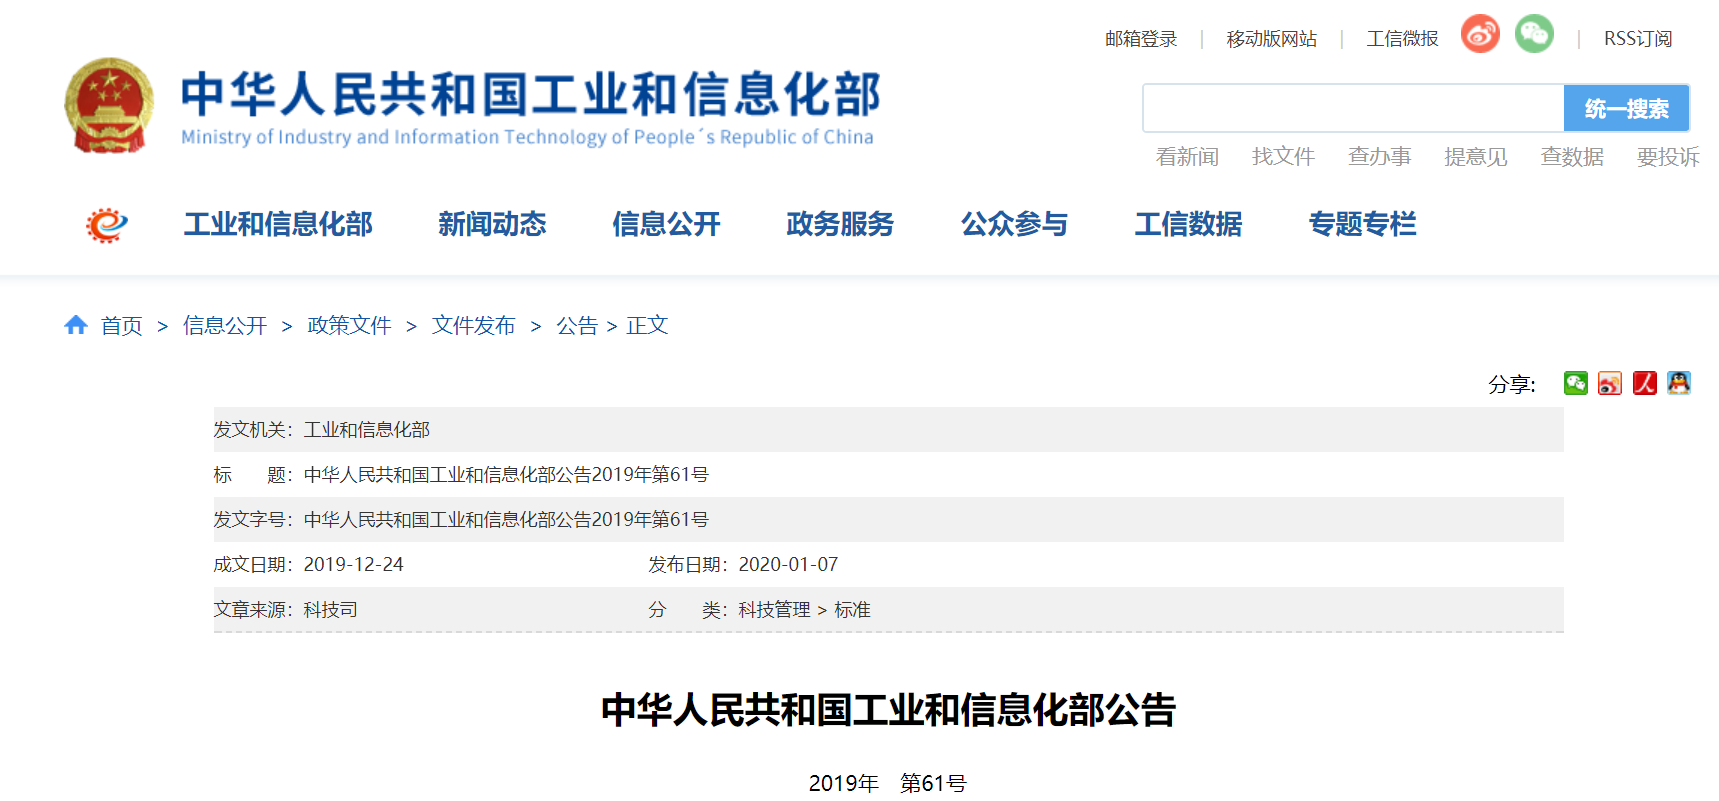This screenshot has height=801, width=1719.
Task: Share via the red 人 share icon
Action: tap(1645, 383)
